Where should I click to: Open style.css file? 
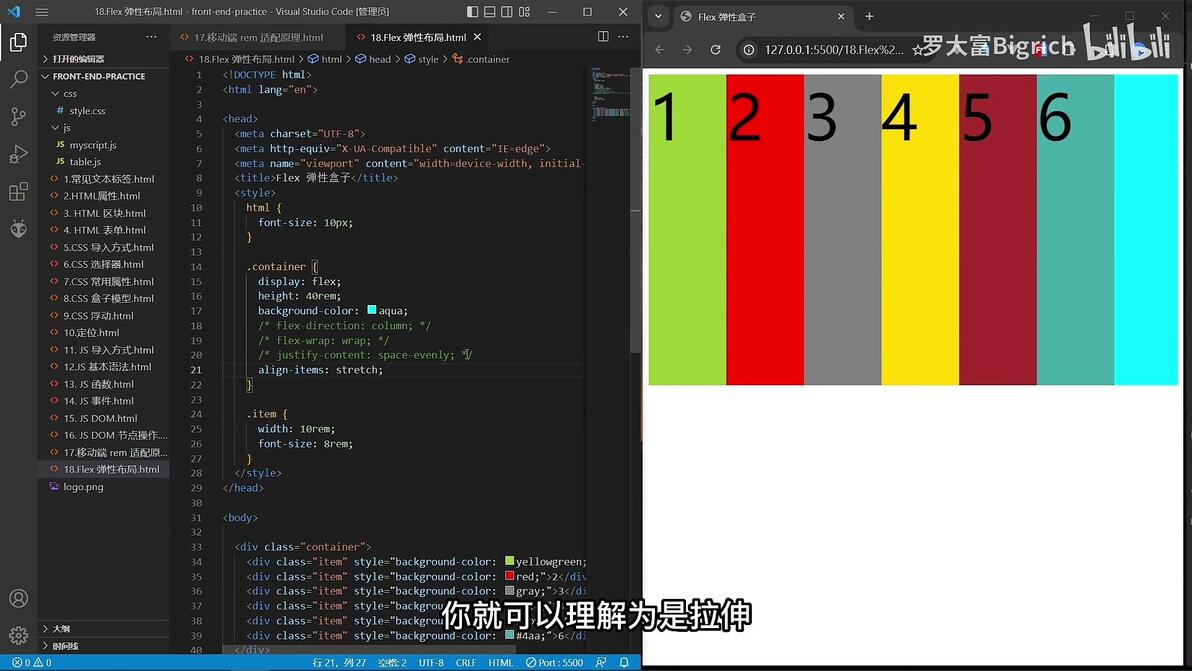(x=87, y=110)
